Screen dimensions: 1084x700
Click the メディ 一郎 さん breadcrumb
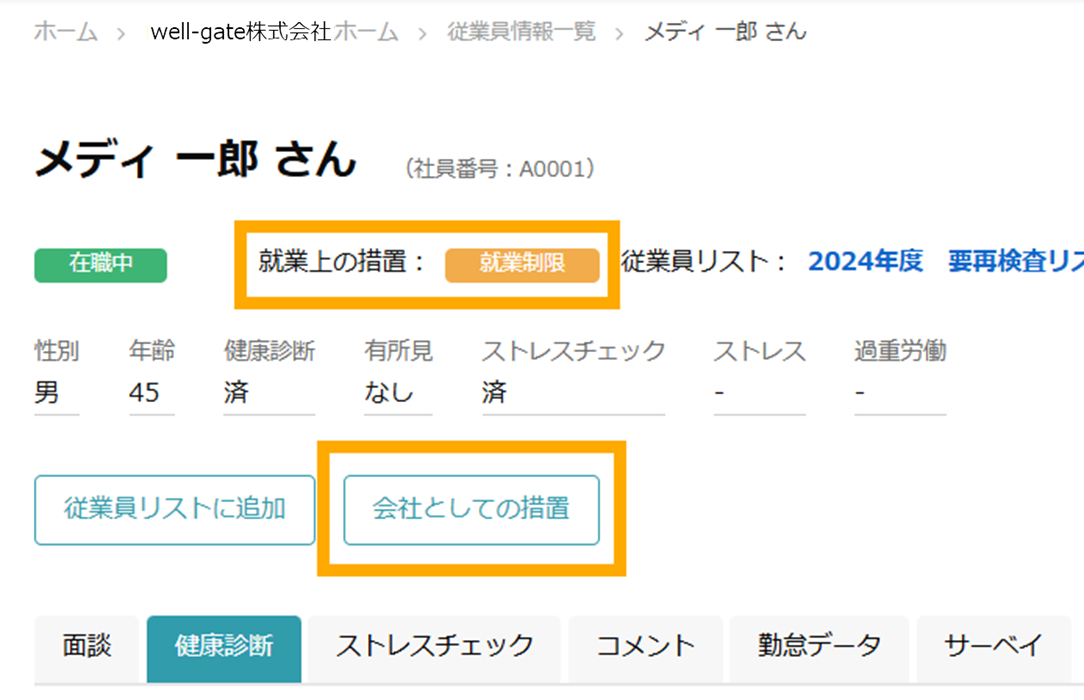click(x=725, y=32)
